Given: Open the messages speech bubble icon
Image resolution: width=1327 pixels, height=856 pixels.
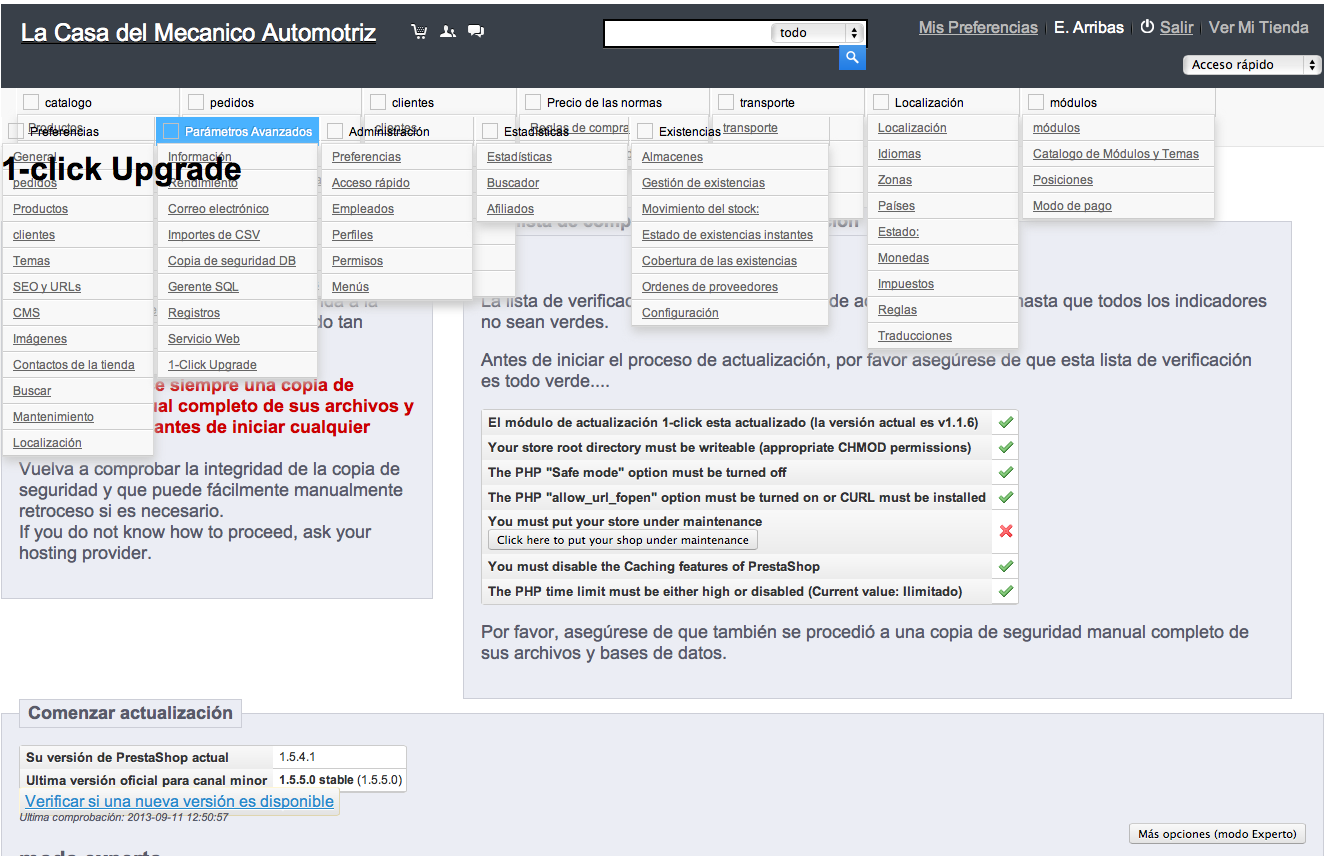Looking at the screenshot, I should (476, 32).
